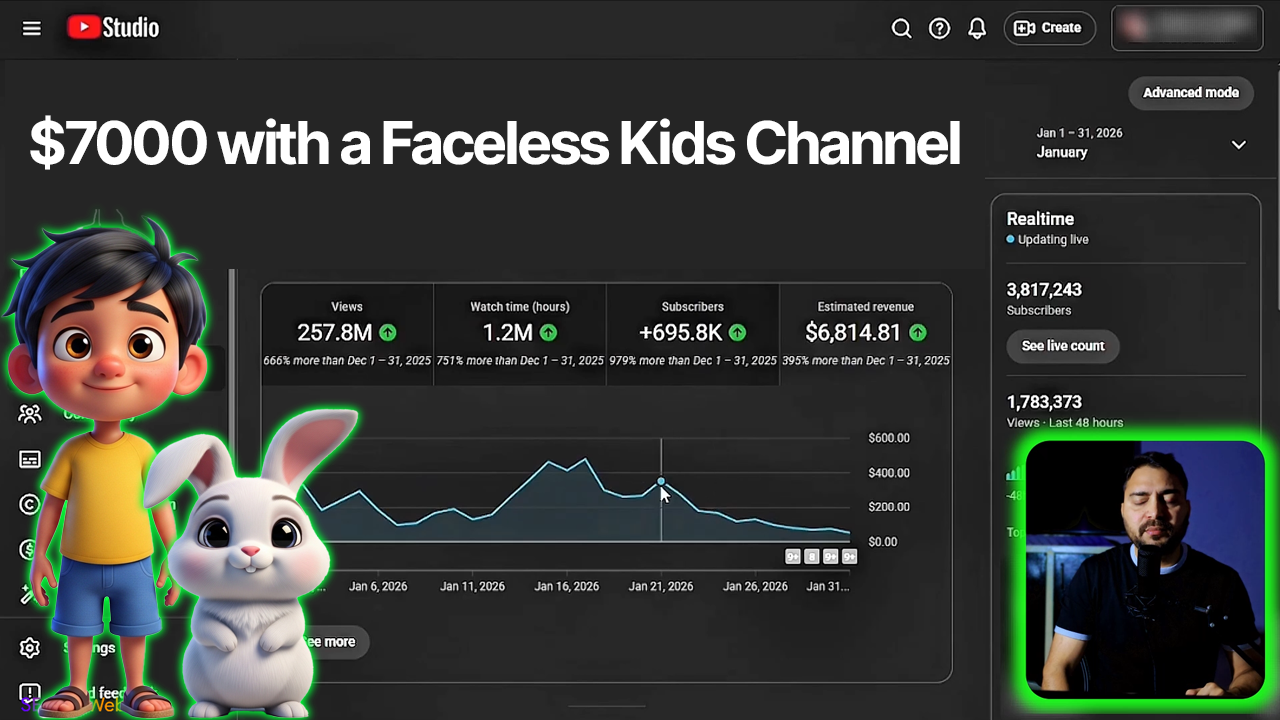The image size is (1280, 720).
Task: Click the See live count button
Action: point(1062,346)
